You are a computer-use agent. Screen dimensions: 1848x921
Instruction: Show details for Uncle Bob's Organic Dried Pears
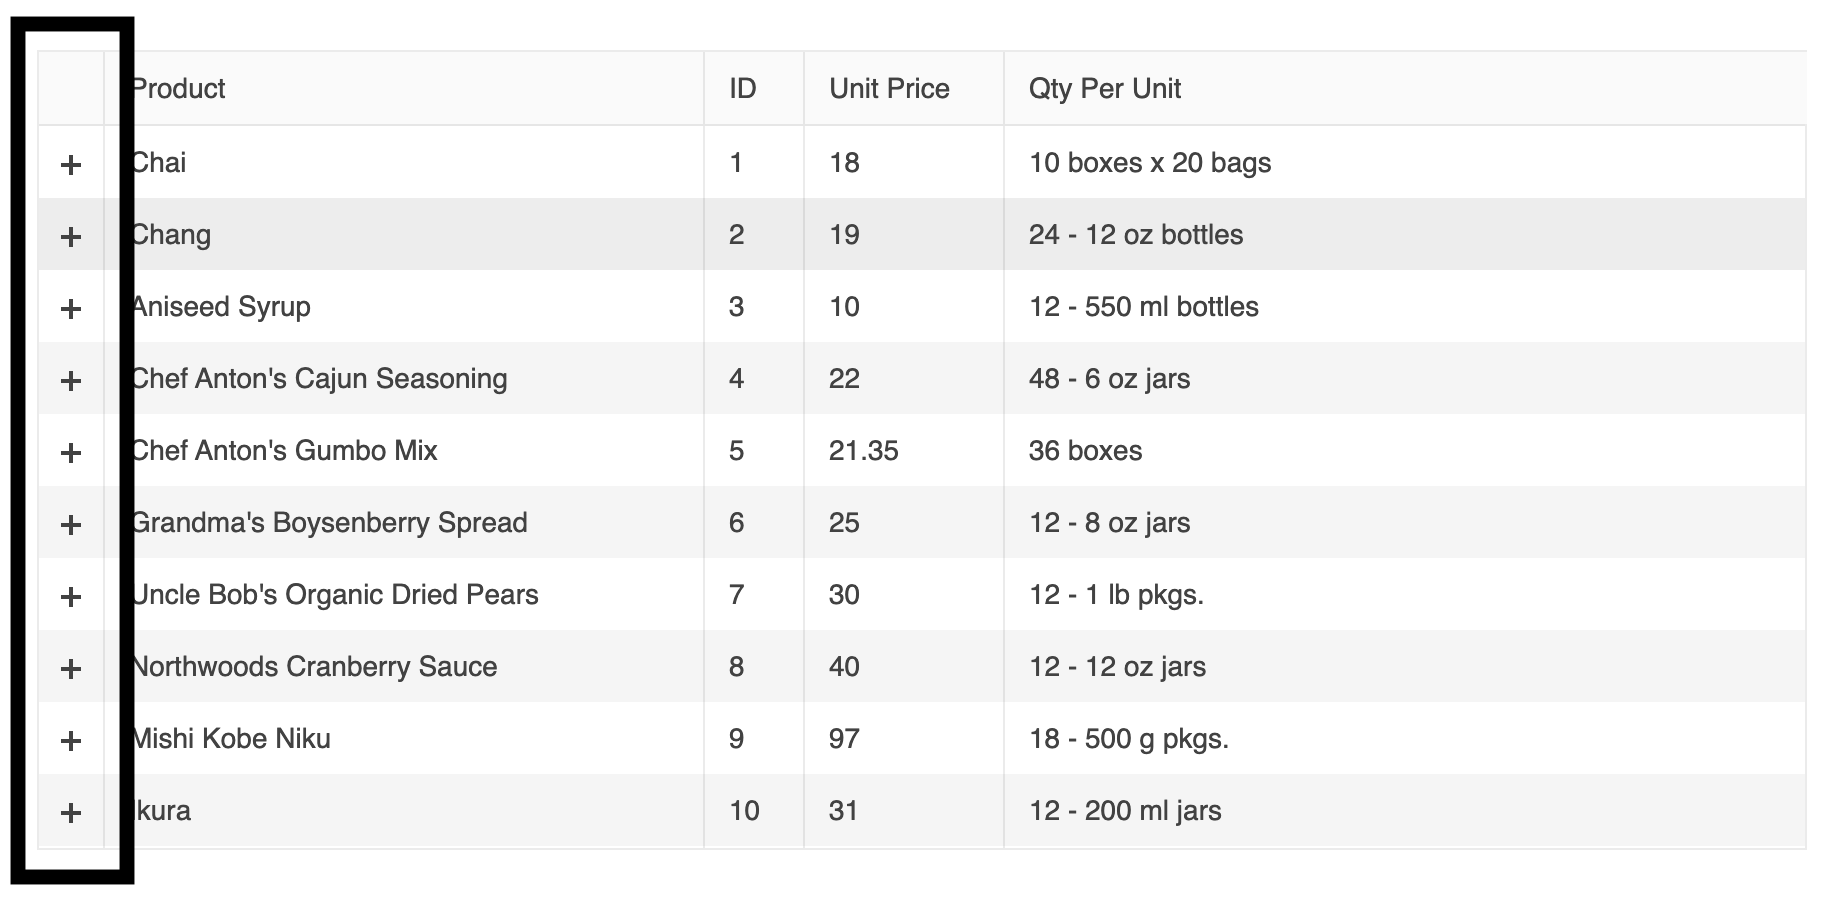point(71,596)
